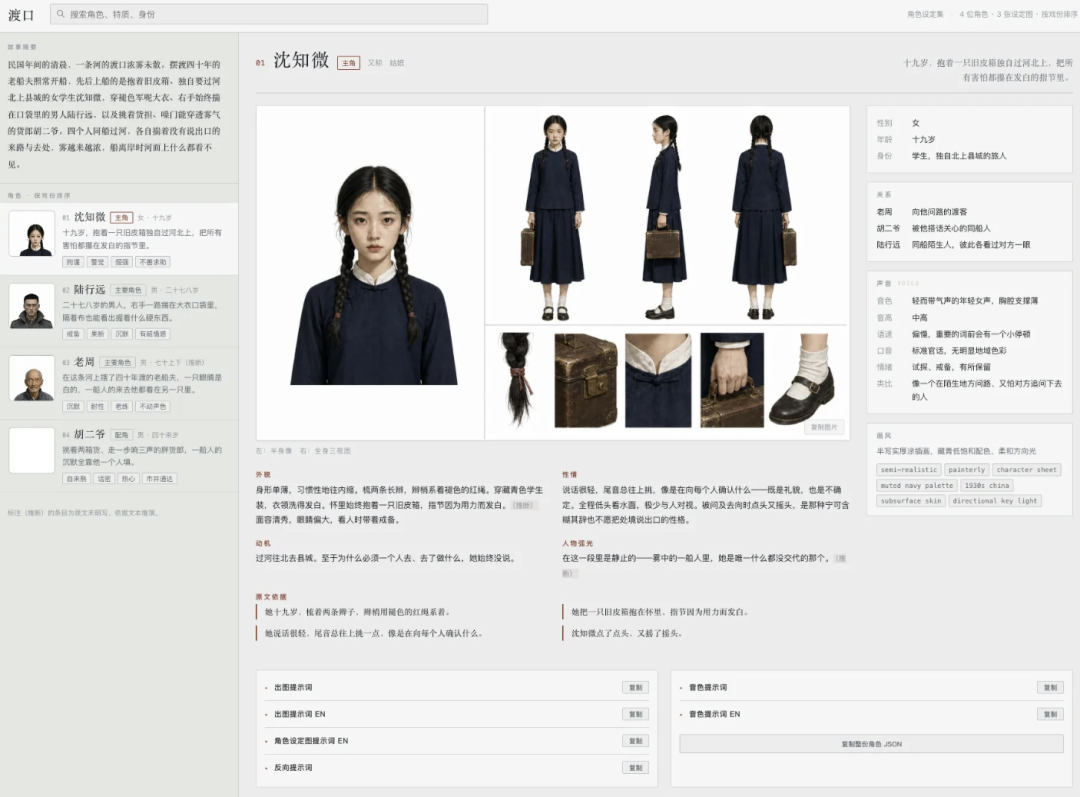Click the painterly style tag
Screen dimensions: 1080x797
[x=966, y=470]
